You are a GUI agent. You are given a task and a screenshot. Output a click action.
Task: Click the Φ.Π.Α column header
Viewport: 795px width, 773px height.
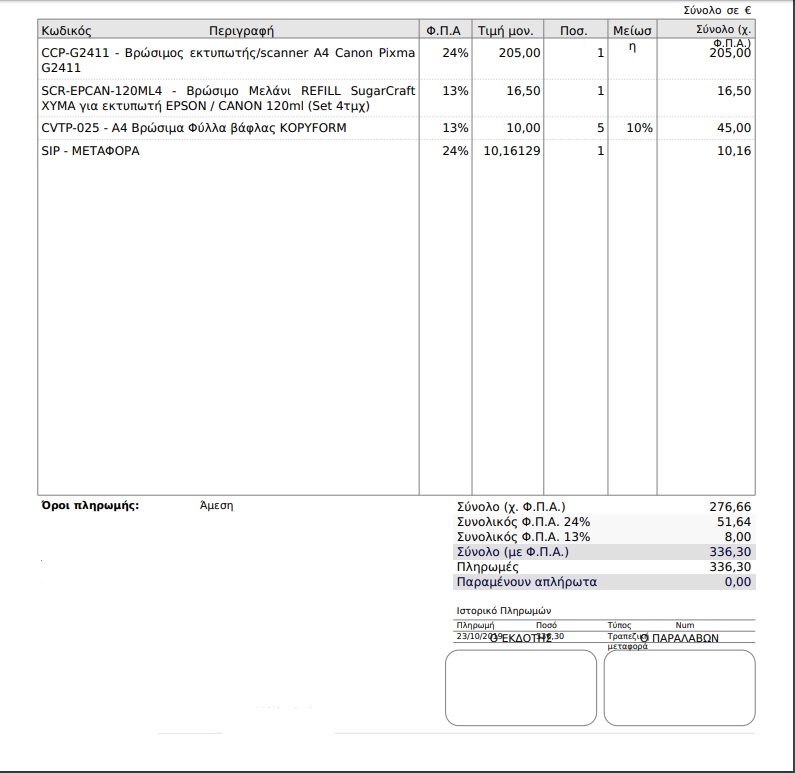tap(443, 30)
